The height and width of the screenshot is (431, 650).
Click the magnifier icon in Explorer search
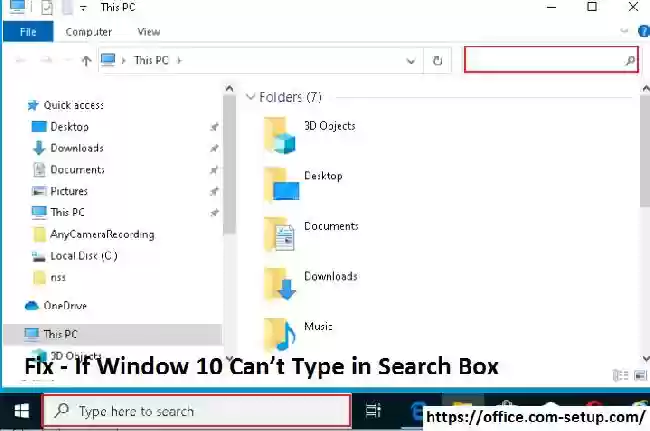[630, 61]
